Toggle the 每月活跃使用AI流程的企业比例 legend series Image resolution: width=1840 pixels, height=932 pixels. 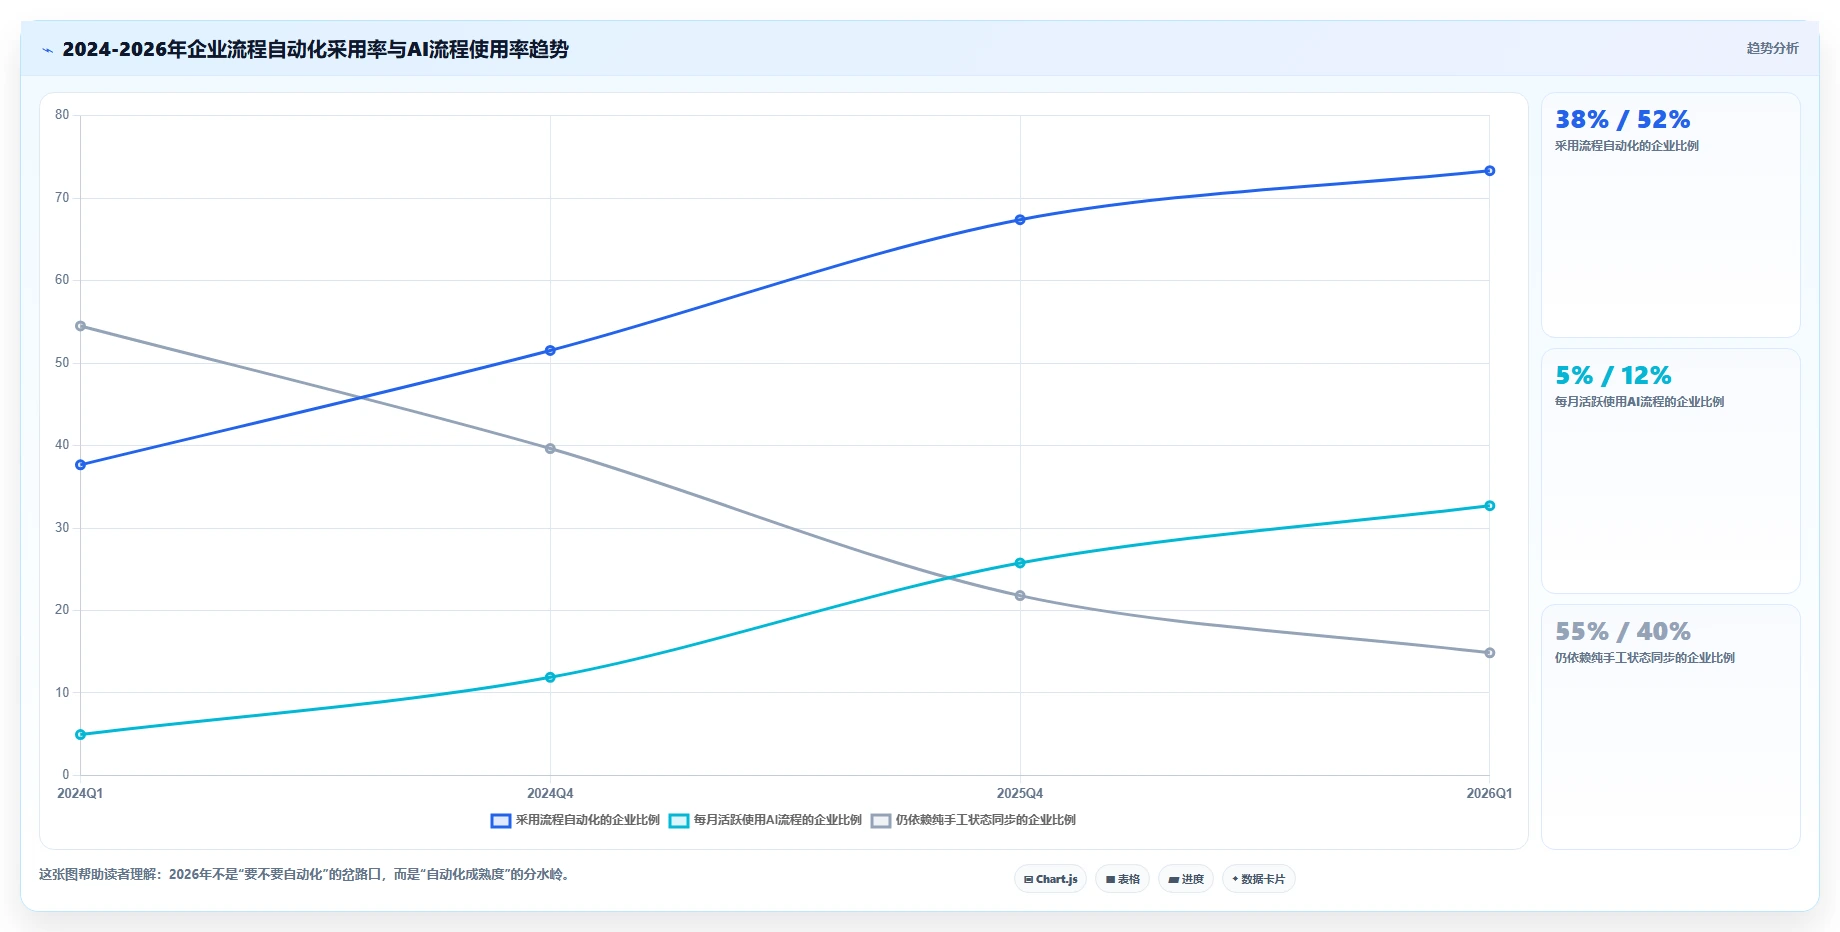(x=765, y=820)
